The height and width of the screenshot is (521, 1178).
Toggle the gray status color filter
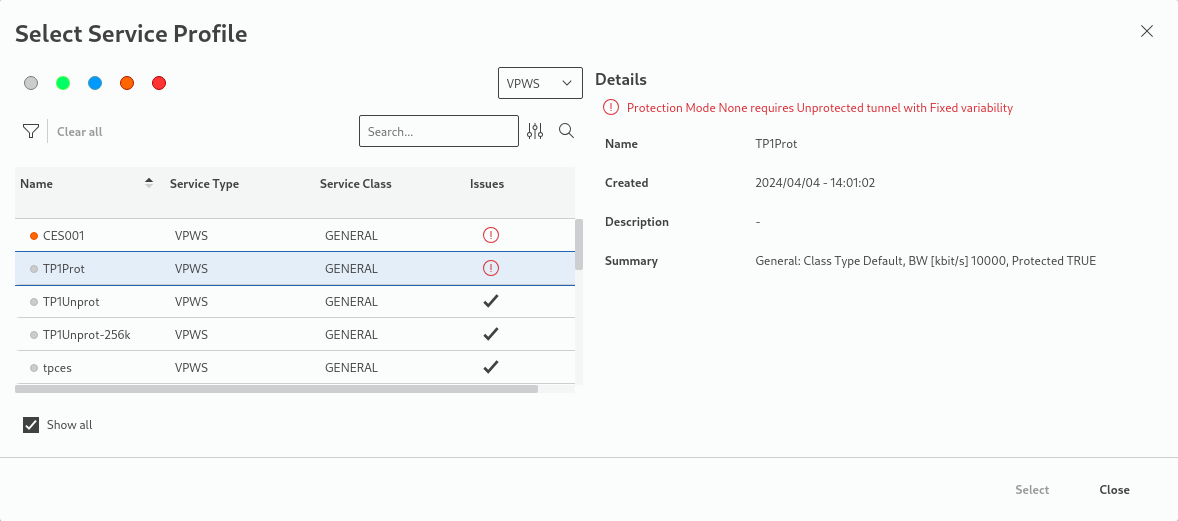point(31,83)
